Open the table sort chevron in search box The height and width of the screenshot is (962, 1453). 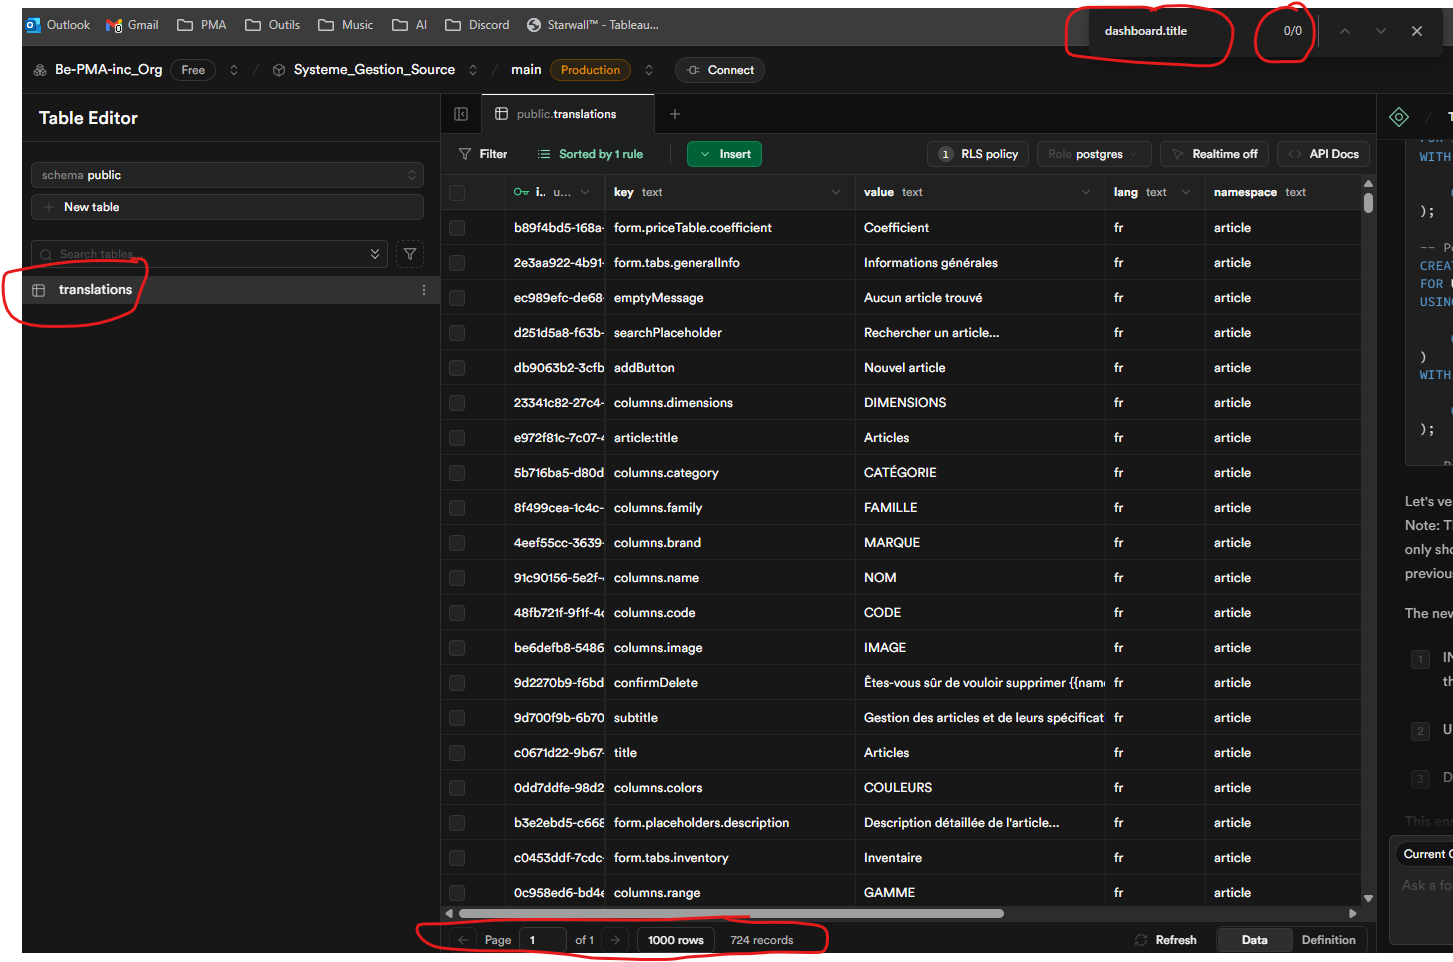(x=375, y=254)
